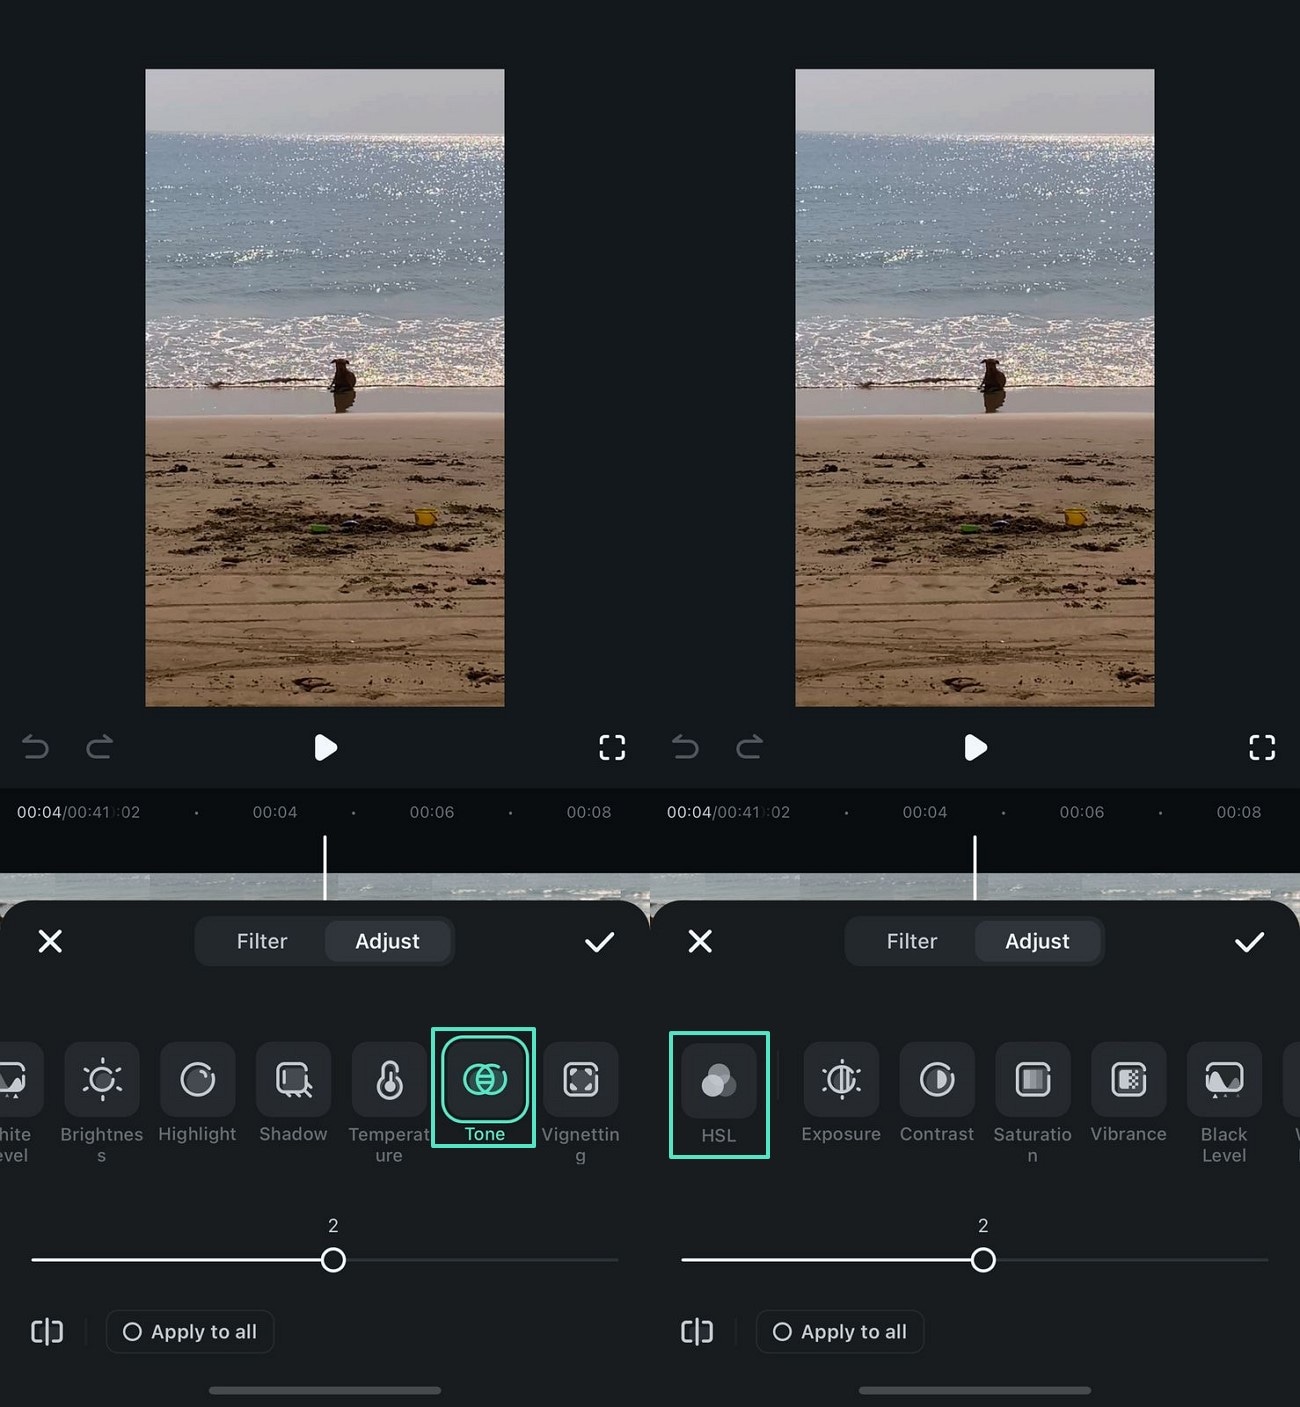Screen dimensions: 1300x1407
Task: Undo last change in left screen
Action: tap(36, 747)
